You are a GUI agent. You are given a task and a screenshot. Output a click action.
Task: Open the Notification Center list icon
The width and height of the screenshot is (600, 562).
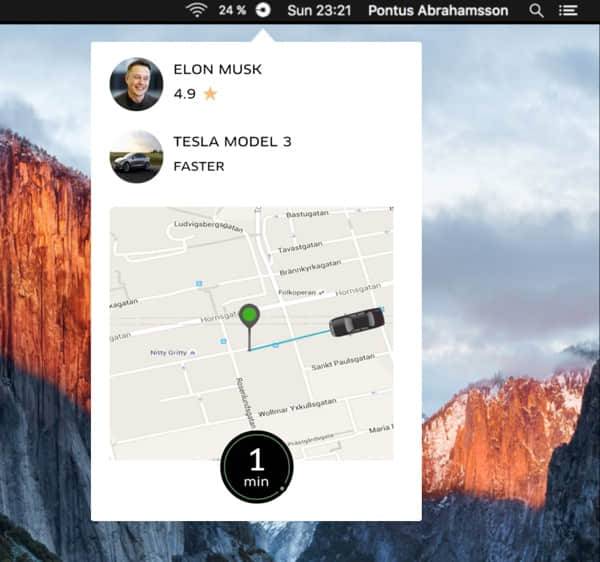[568, 10]
